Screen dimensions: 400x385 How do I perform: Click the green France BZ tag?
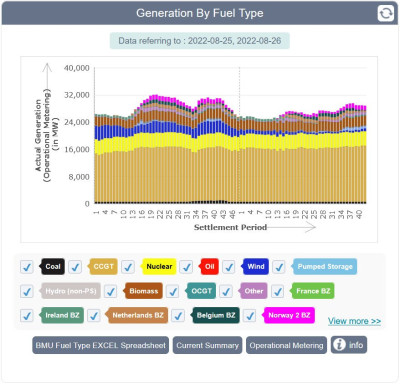[312, 291]
